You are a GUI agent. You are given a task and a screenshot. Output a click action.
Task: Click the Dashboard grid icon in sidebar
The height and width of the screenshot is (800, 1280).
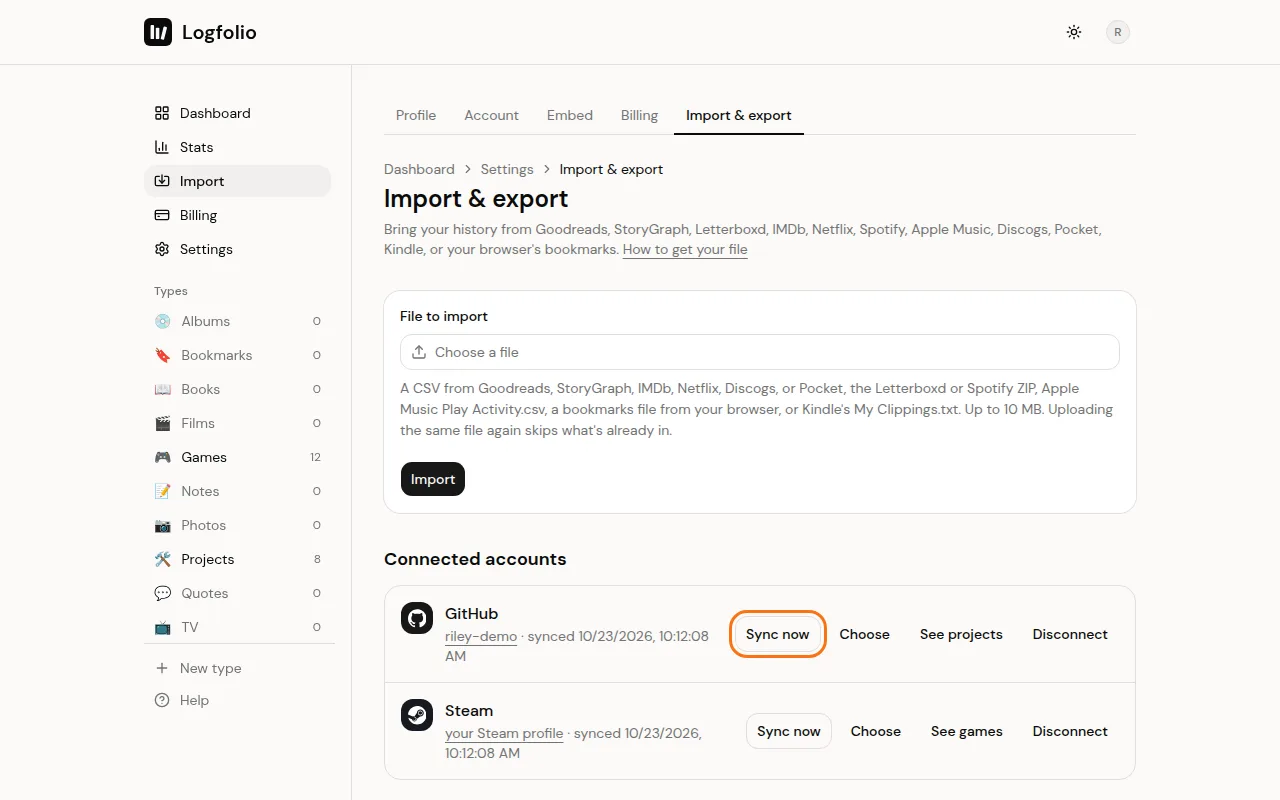click(x=162, y=113)
